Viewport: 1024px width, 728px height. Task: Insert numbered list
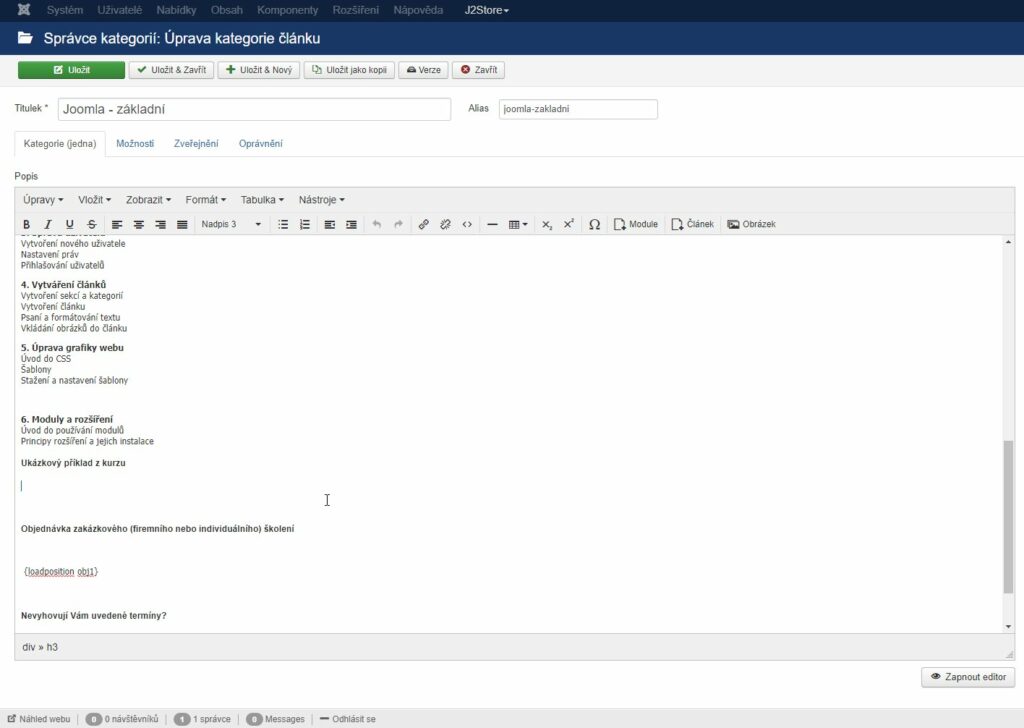point(304,224)
